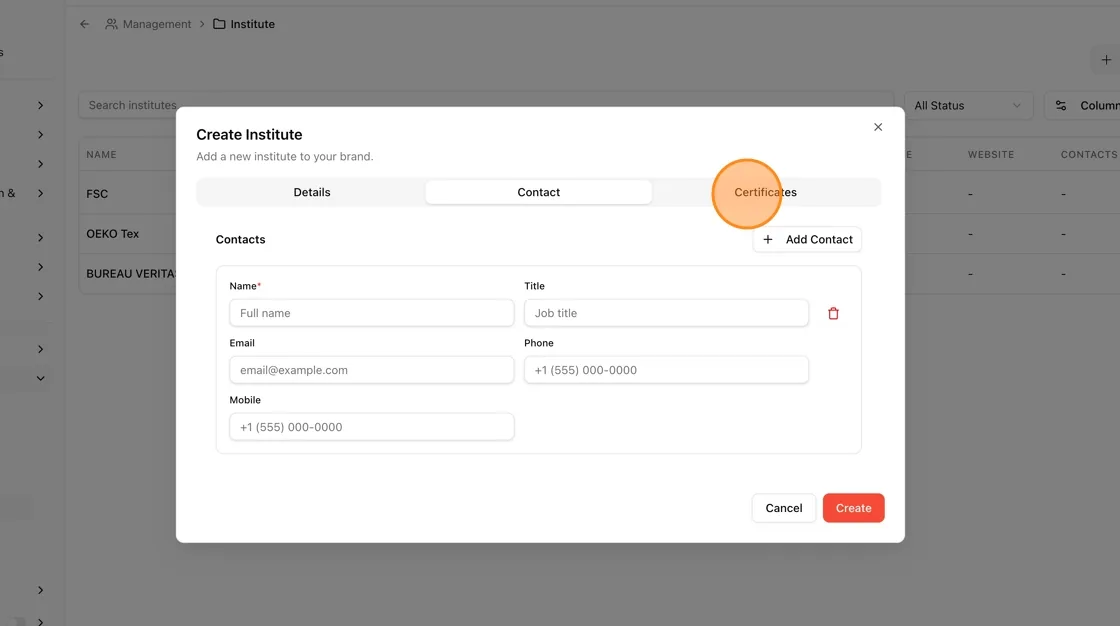Sort by the NAME column header
This screenshot has width=1120, height=626.
click(101, 154)
